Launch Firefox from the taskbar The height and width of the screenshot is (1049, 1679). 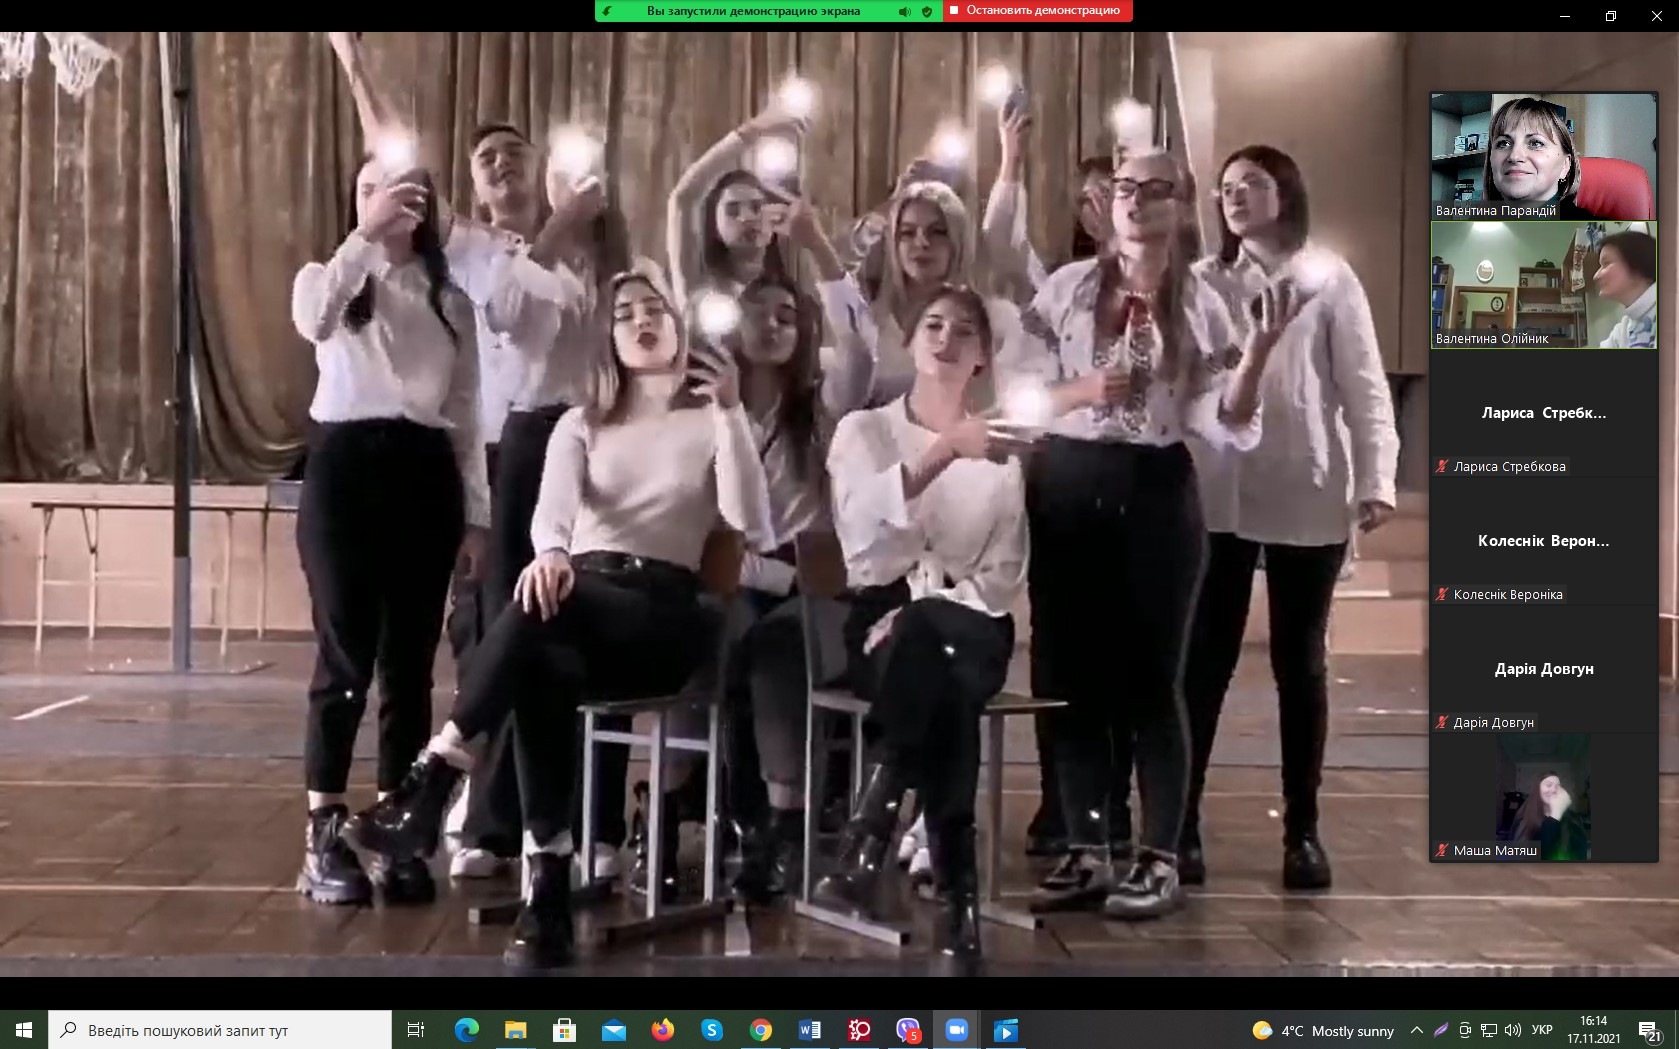663,1030
